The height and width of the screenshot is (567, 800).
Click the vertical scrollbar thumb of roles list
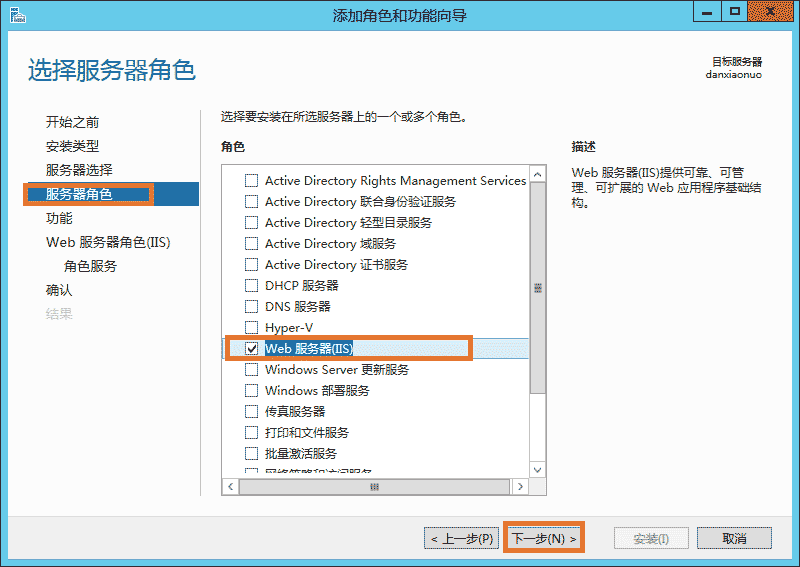(538, 288)
